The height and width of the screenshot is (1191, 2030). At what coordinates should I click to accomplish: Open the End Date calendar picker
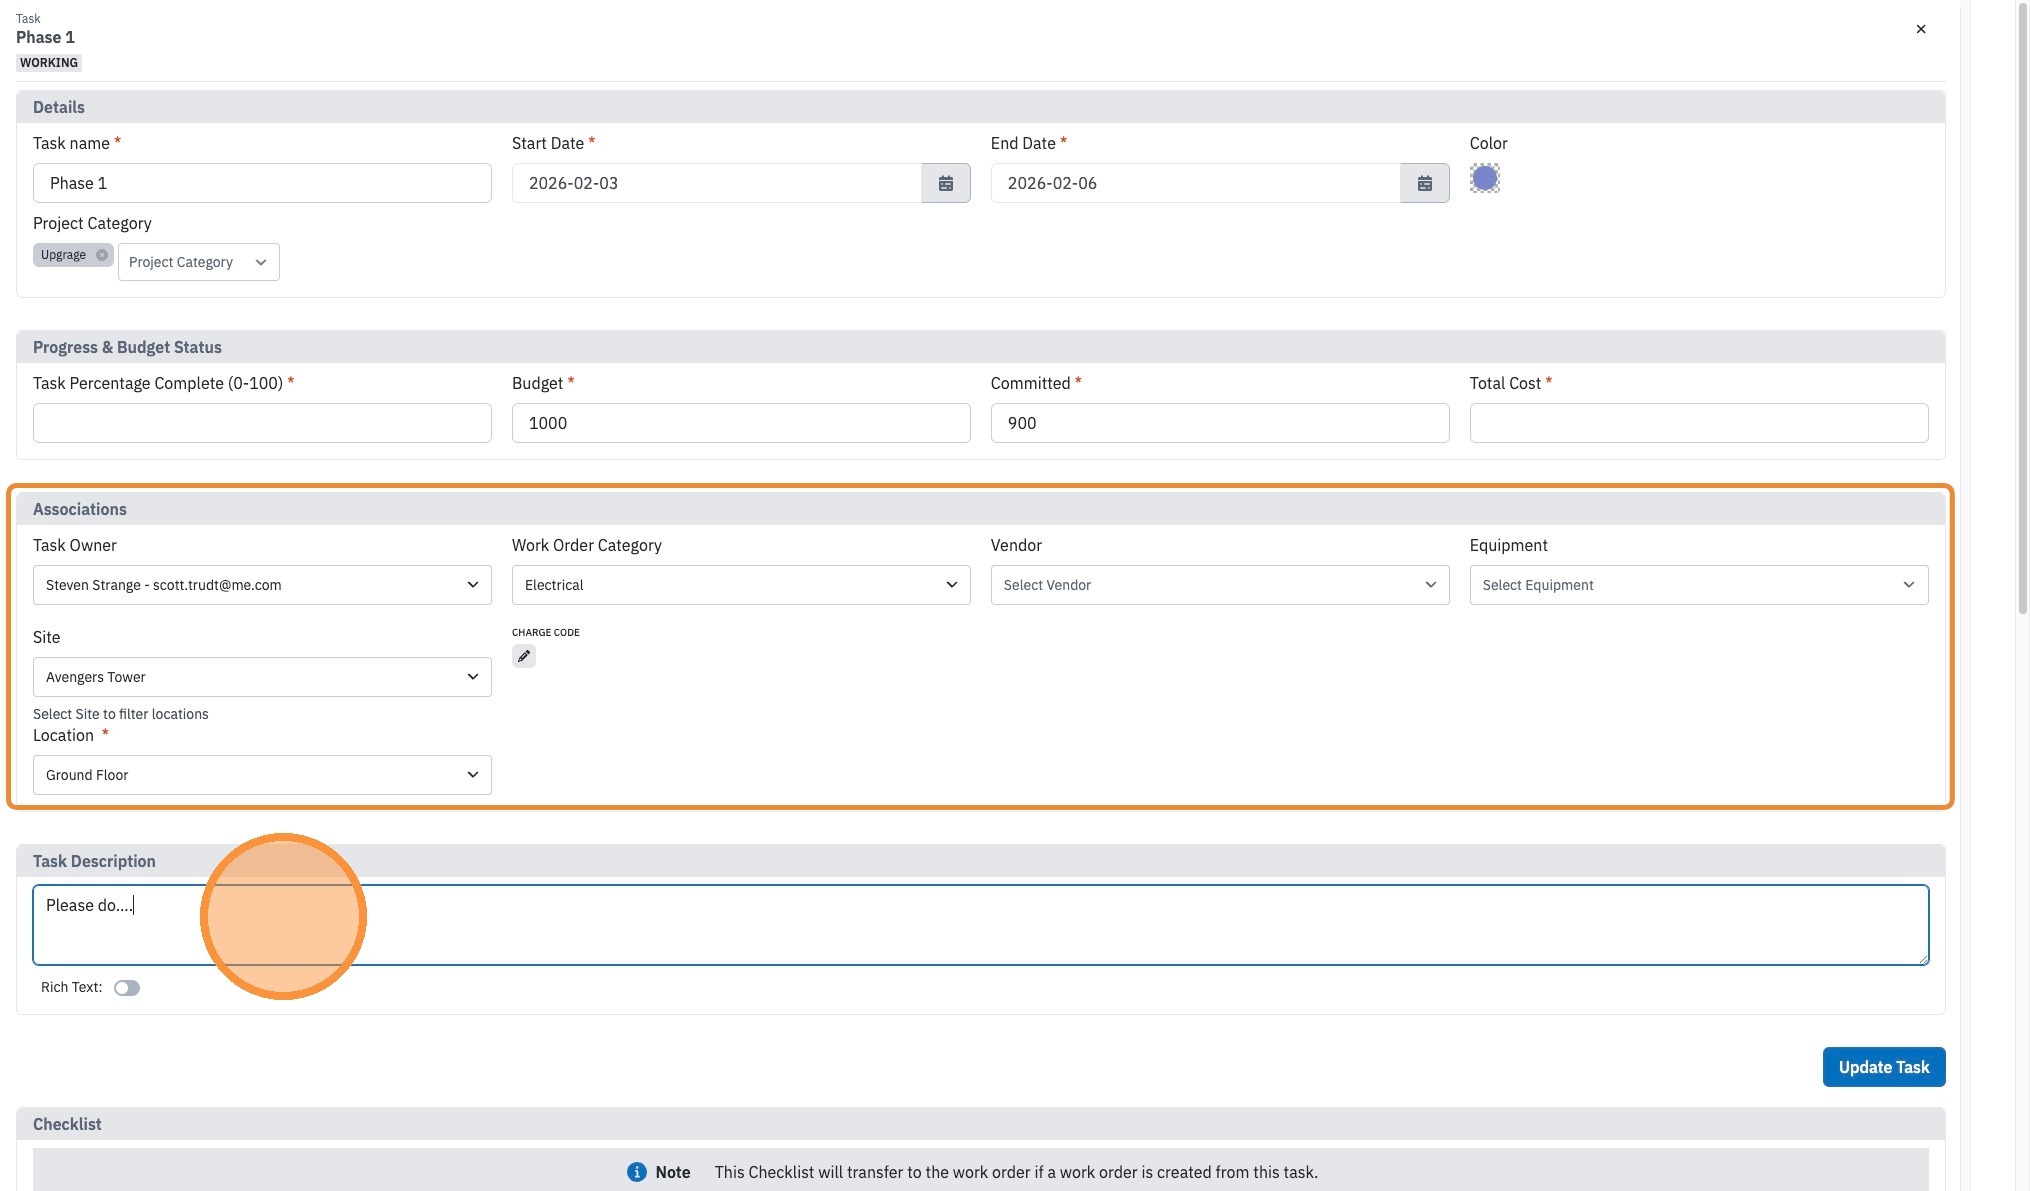1424,183
